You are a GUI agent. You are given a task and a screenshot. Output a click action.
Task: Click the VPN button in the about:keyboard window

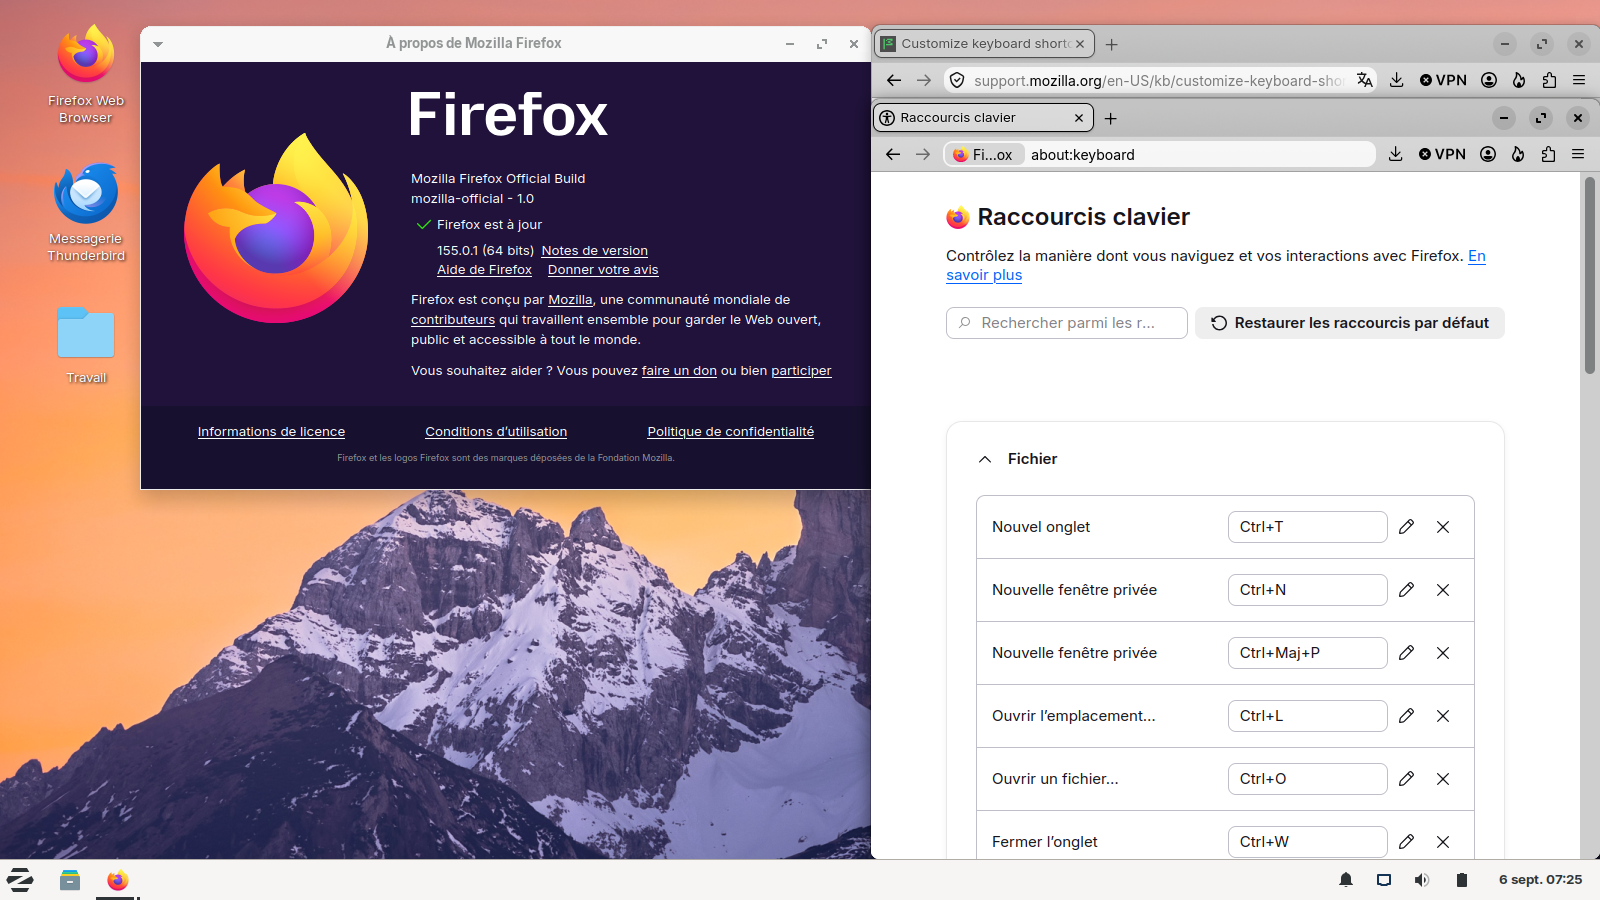[x=1442, y=154]
